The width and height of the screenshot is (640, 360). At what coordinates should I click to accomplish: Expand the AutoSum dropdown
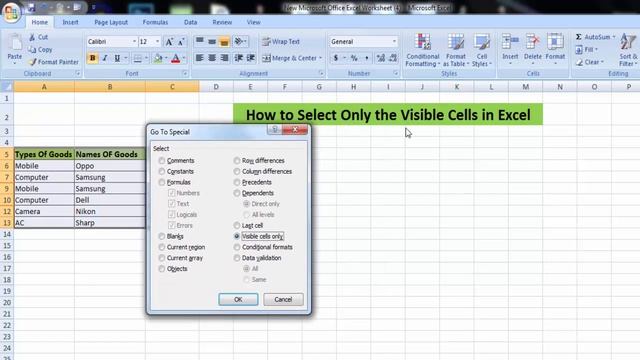click(613, 37)
